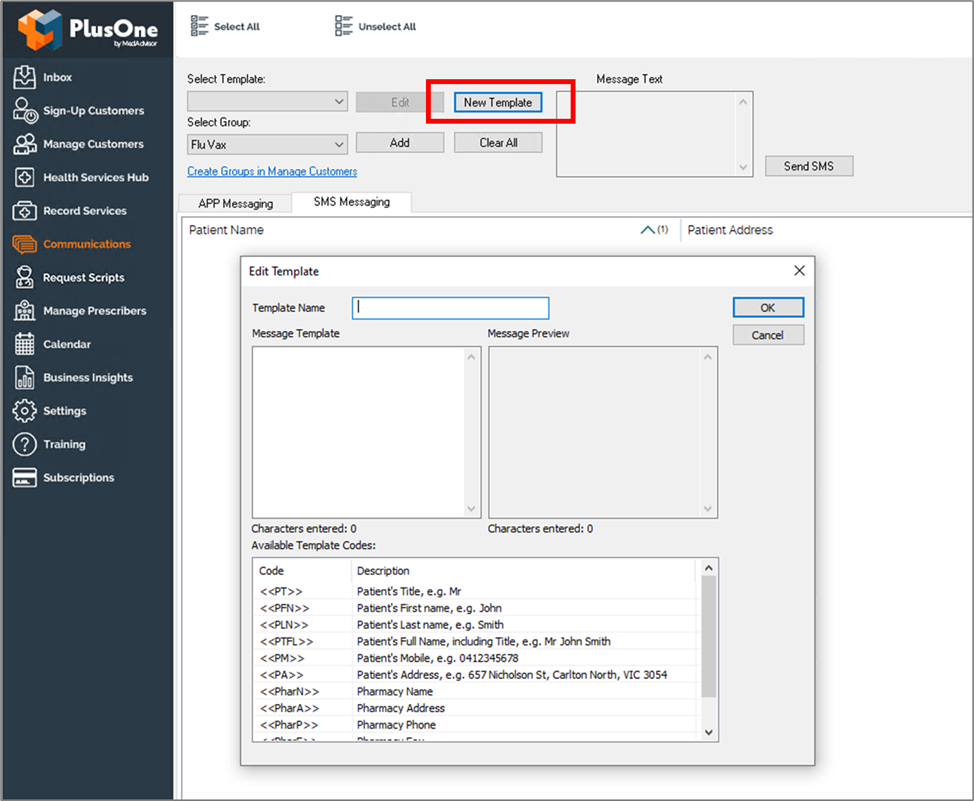
Task: Click the Unselect All checklist icon
Action: (344, 25)
